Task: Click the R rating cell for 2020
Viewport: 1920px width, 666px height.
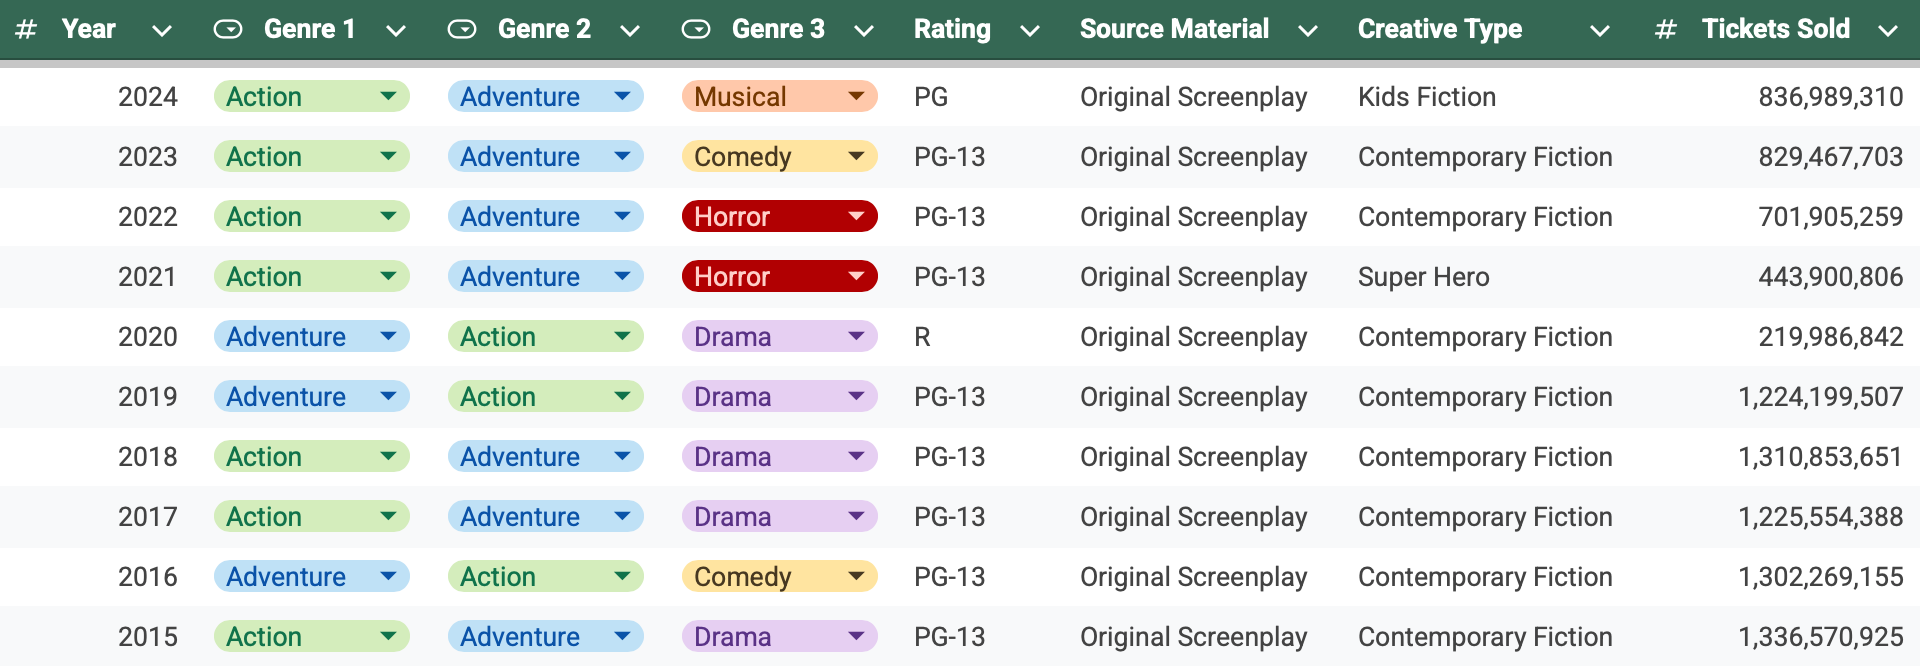Action: pos(922,337)
